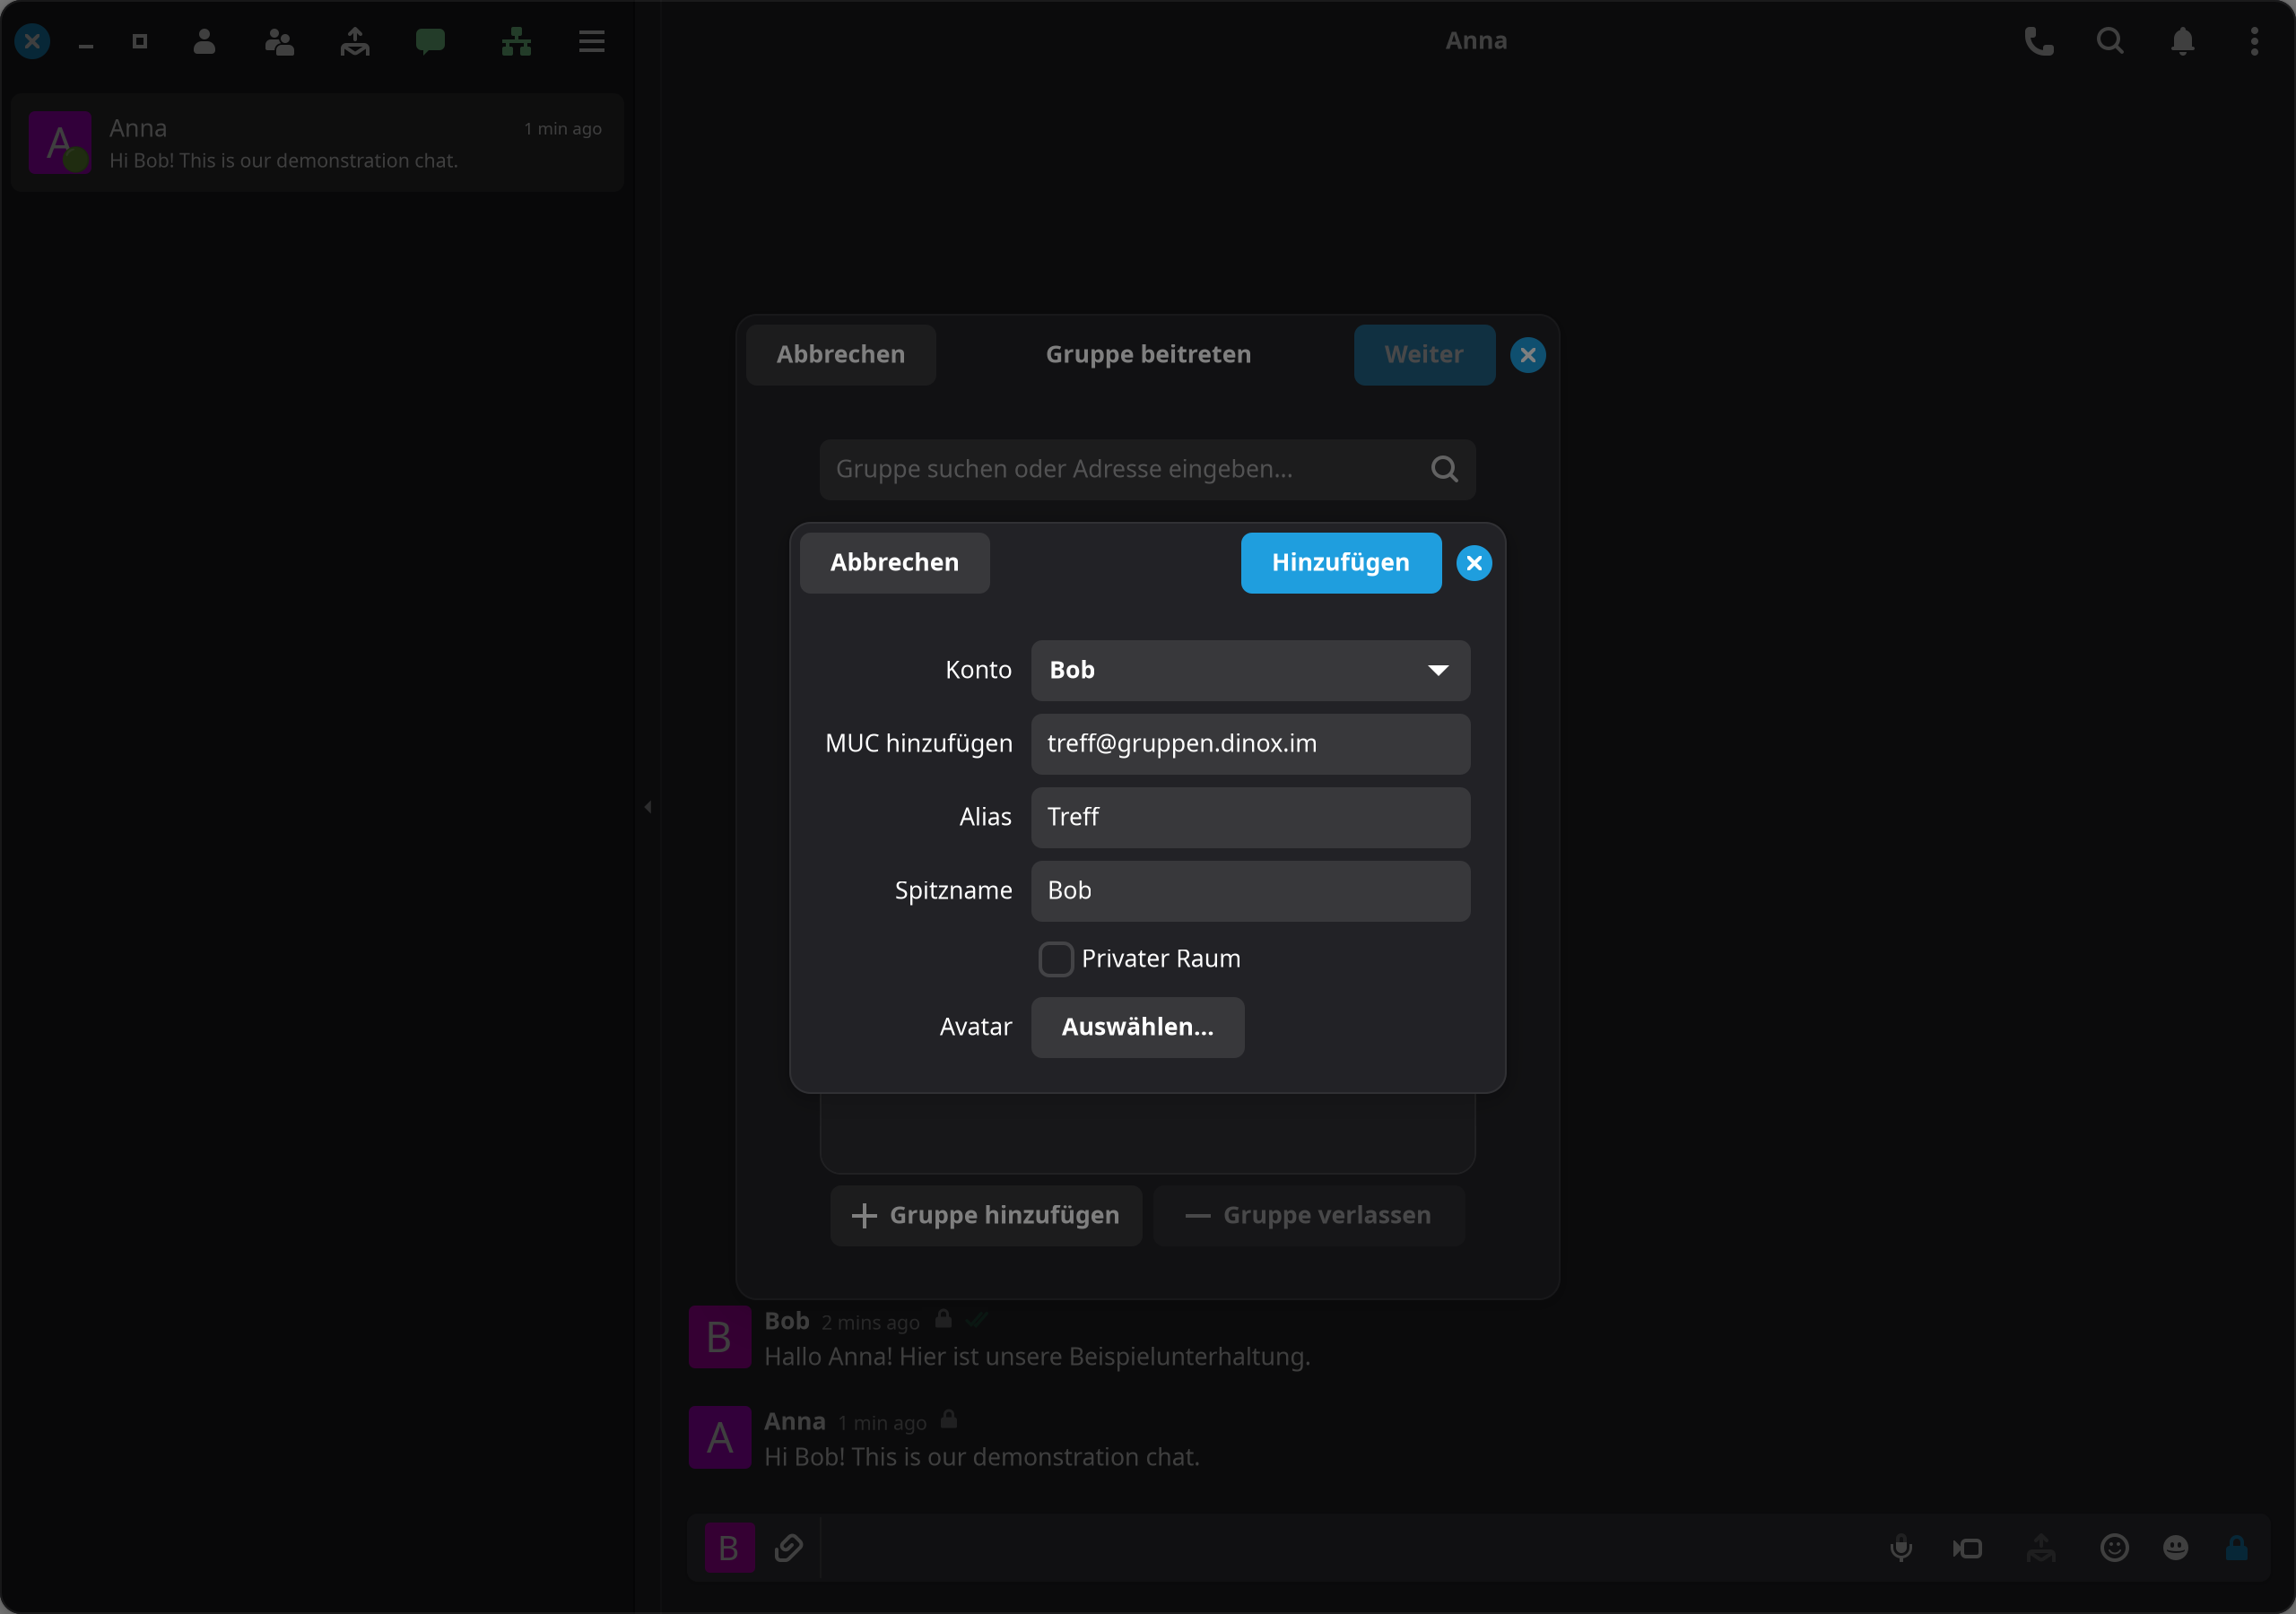
Task: Click the Gruppe verlassen button
Action: click(1309, 1215)
